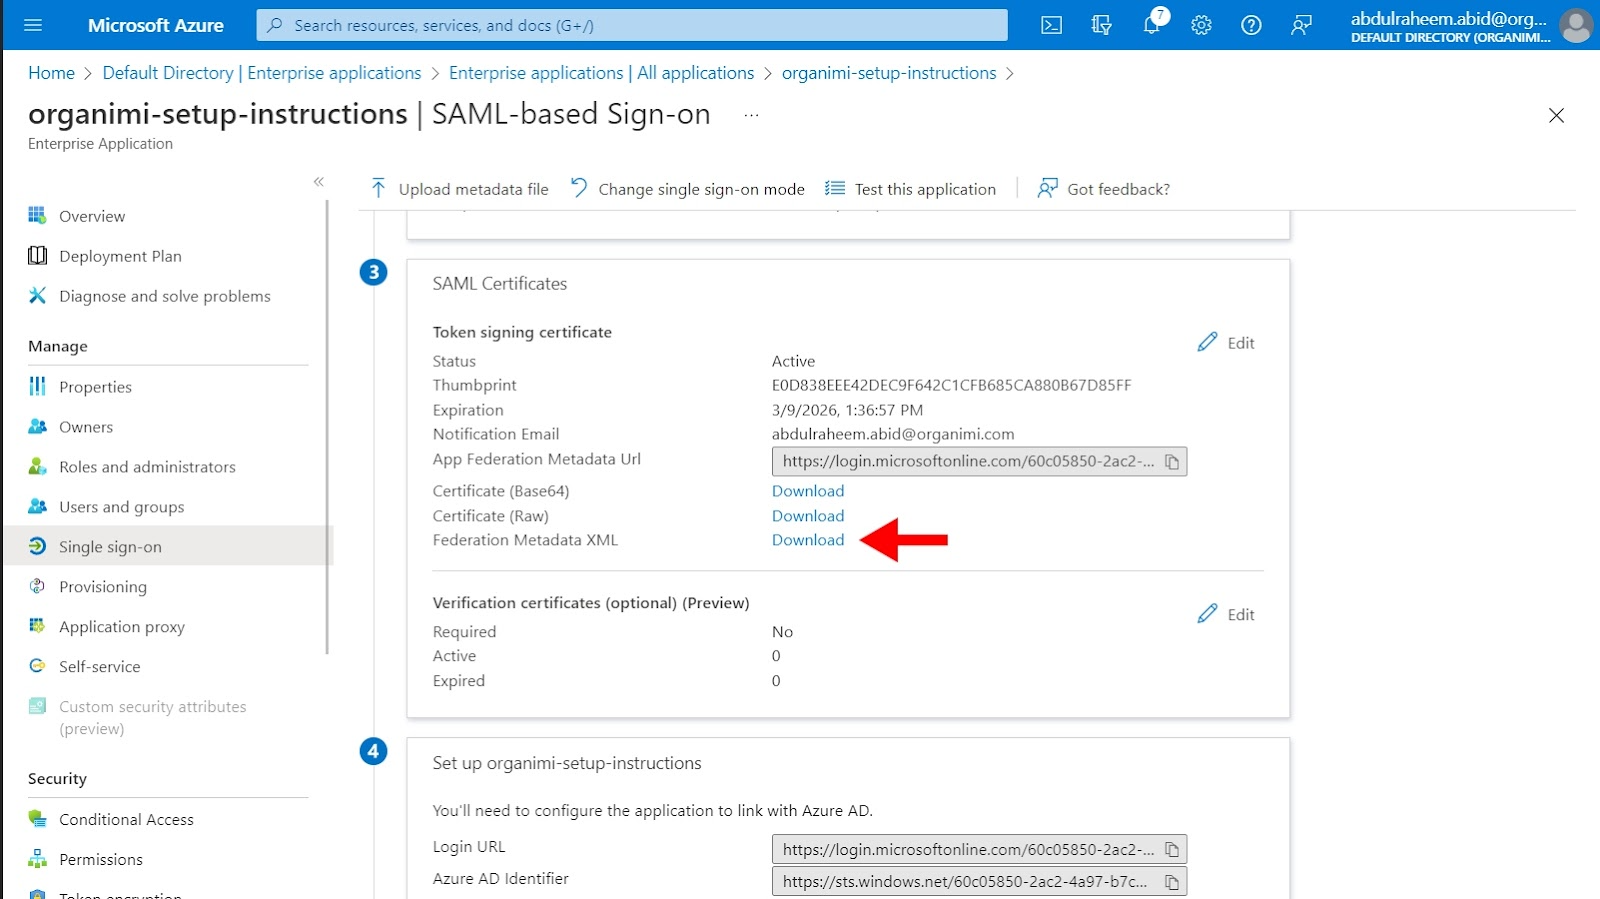The height and width of the screenshot is (899, 1600).
Task: Open the feedback icon in the top bar
Action: [x=1301, y=25]
